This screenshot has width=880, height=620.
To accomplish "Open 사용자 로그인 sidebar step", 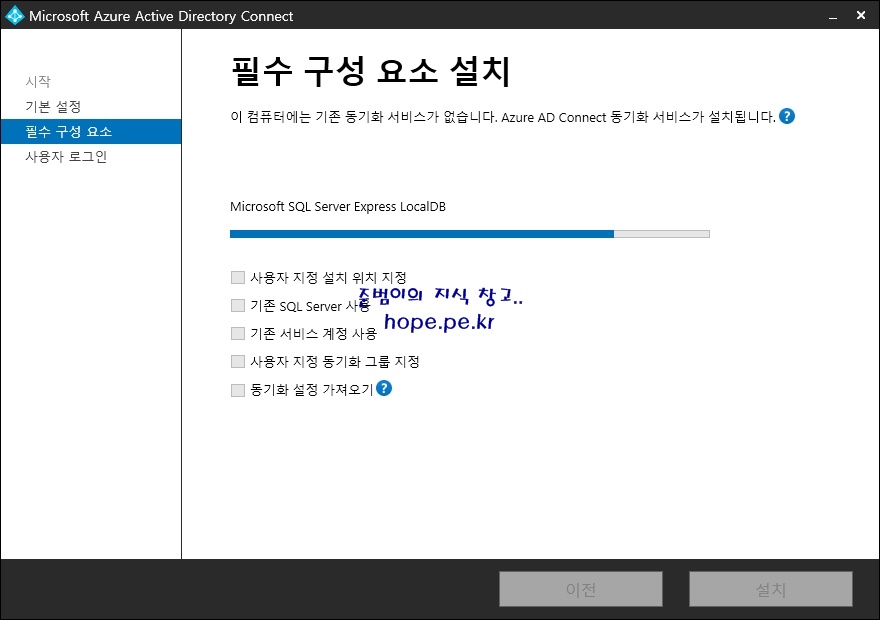I will 66,157.
